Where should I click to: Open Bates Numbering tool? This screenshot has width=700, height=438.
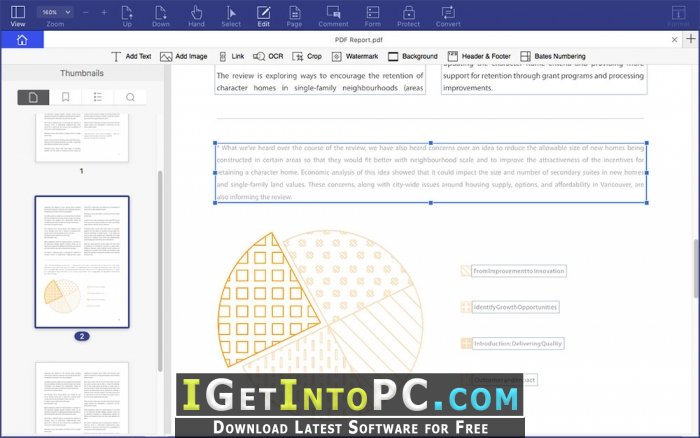tap(553, 56)
